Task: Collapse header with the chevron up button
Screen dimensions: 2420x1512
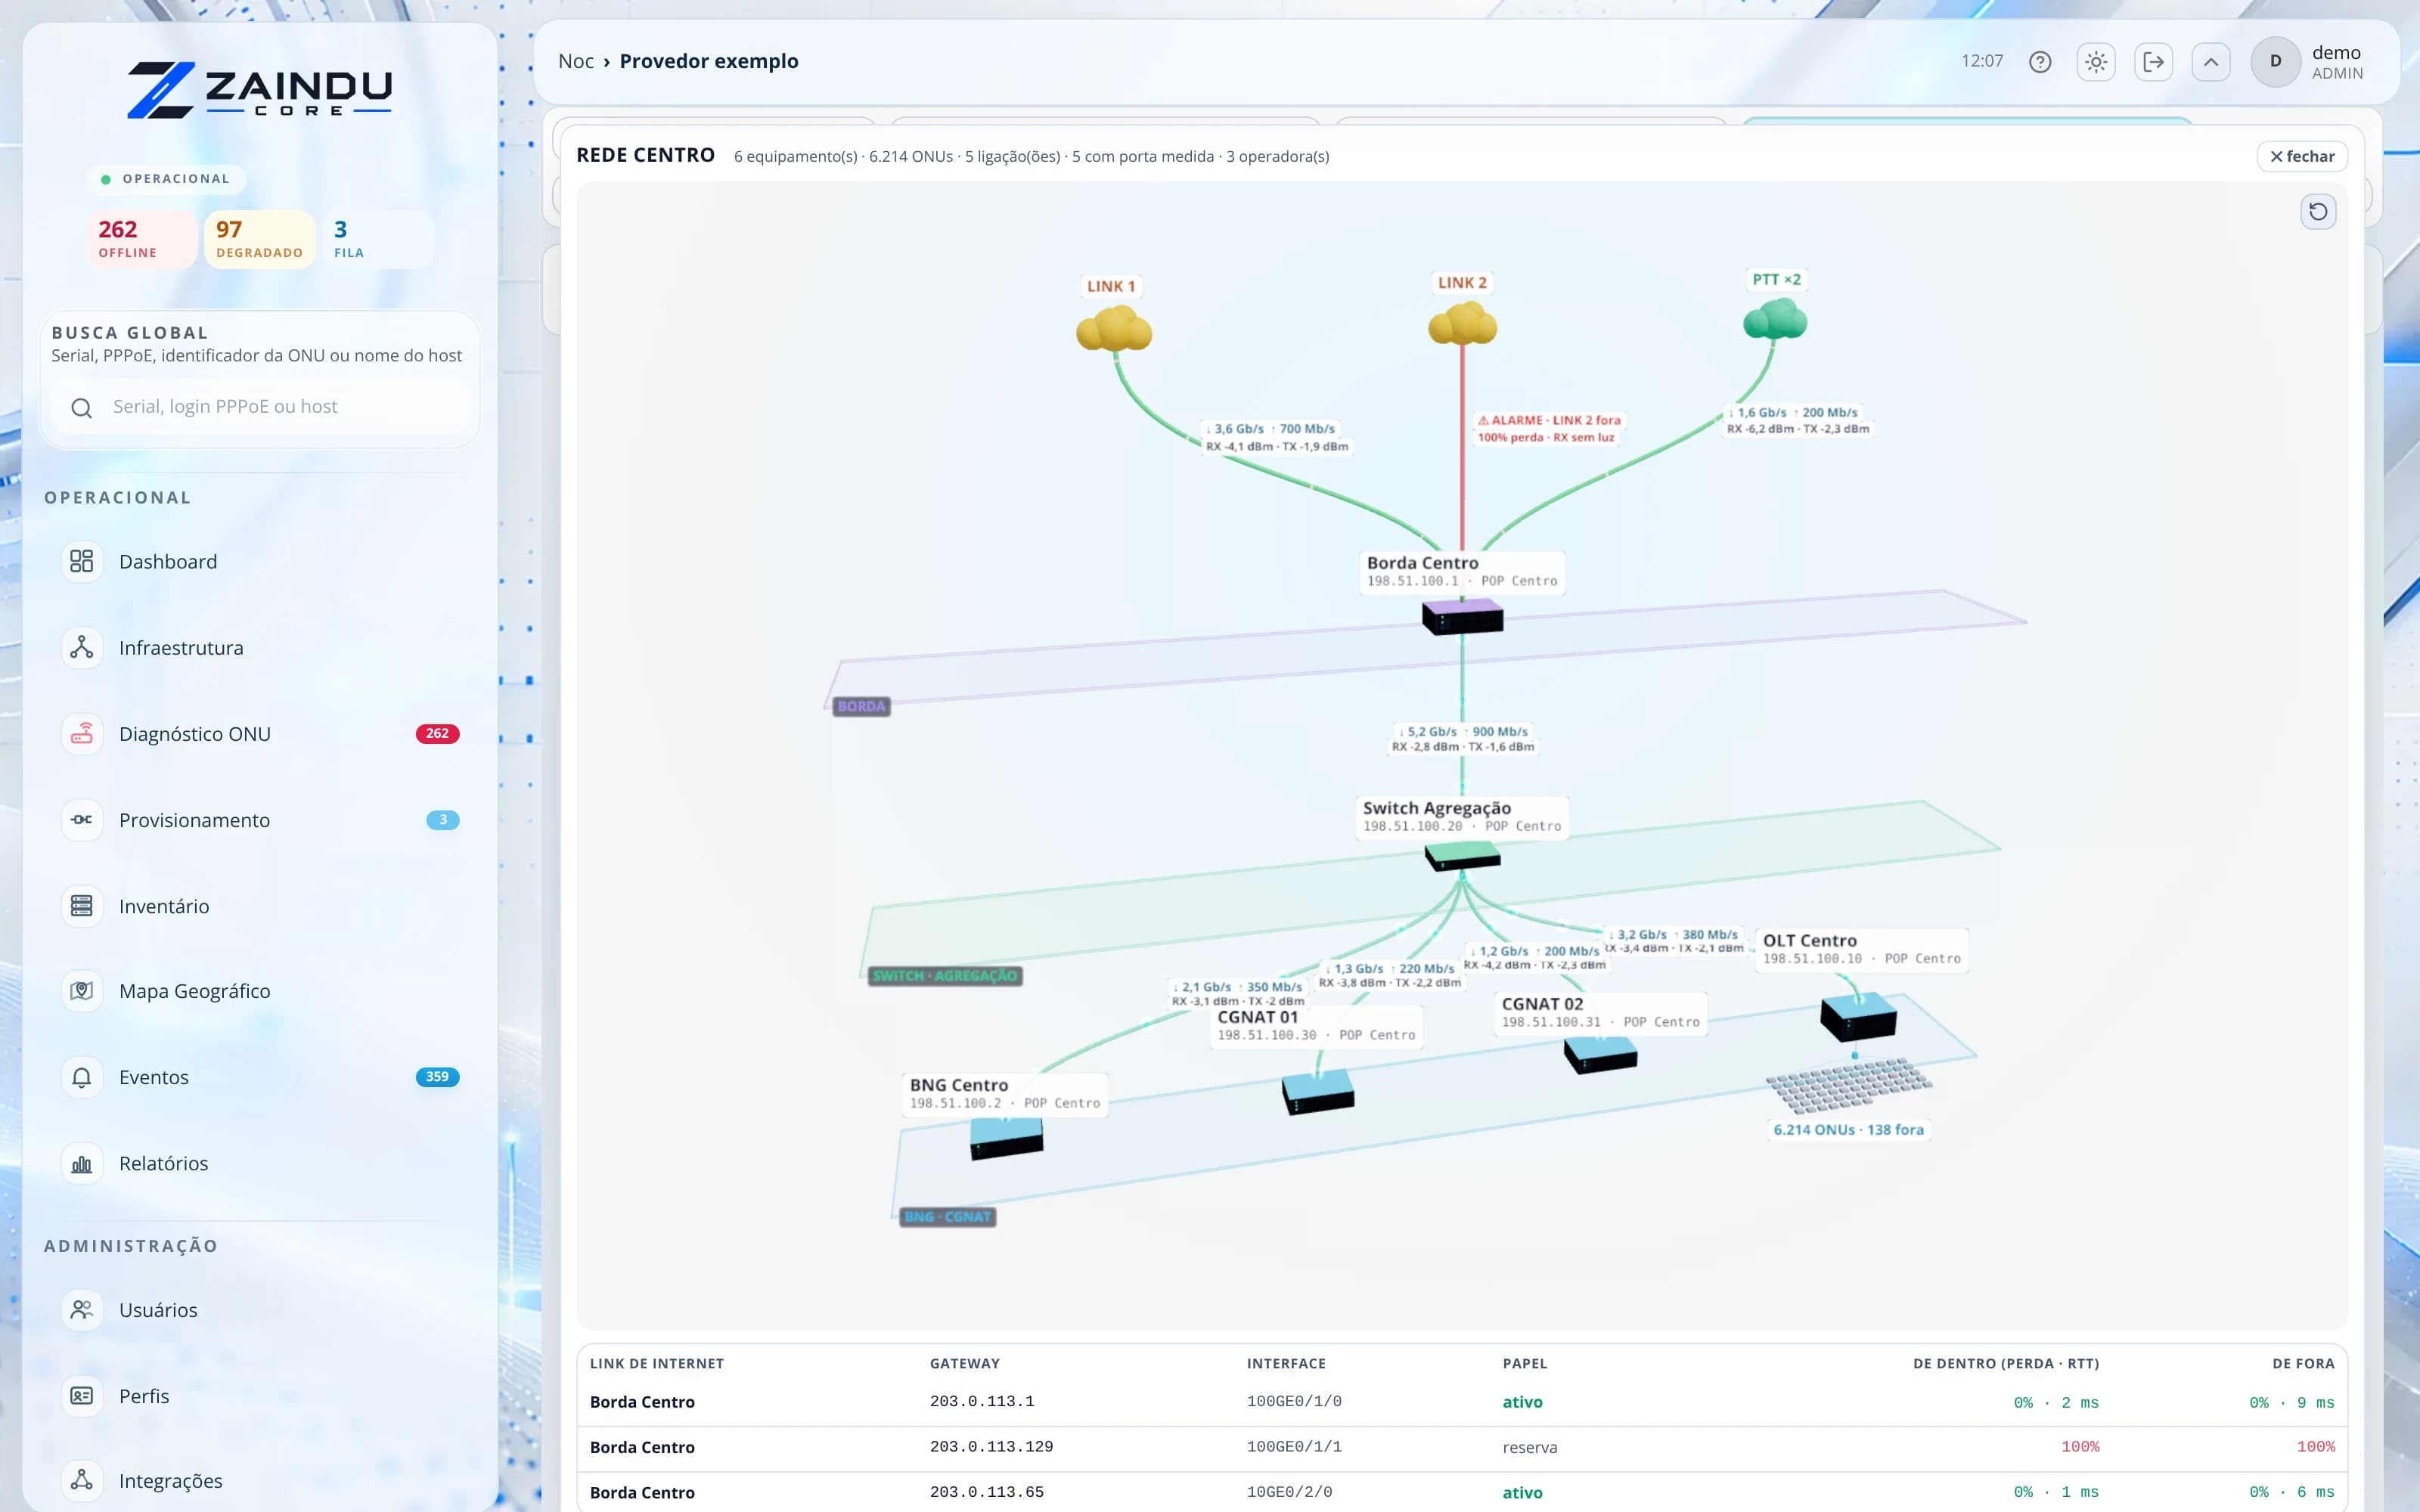Action: [x=2211, y=62]
